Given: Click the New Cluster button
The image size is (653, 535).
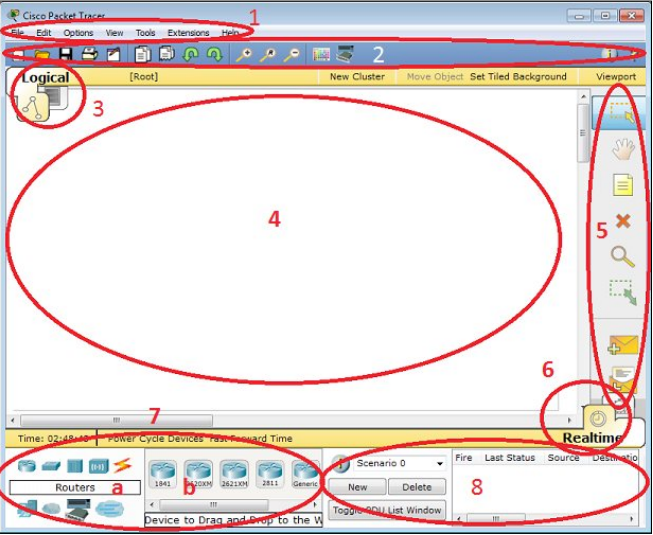Looking at the screenshot, I should 357,77.
